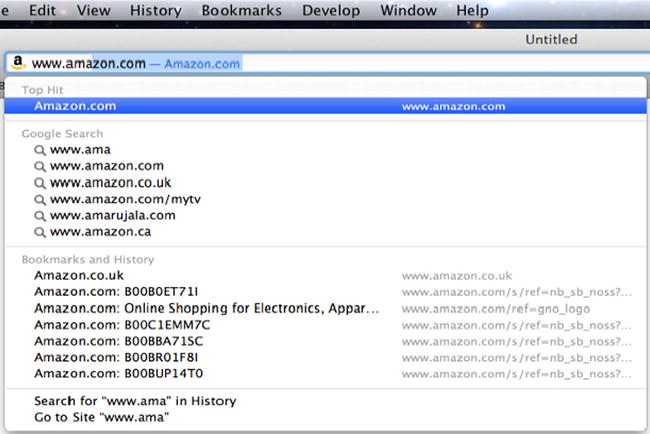
Task: Open the History menu
Action: 155,10
